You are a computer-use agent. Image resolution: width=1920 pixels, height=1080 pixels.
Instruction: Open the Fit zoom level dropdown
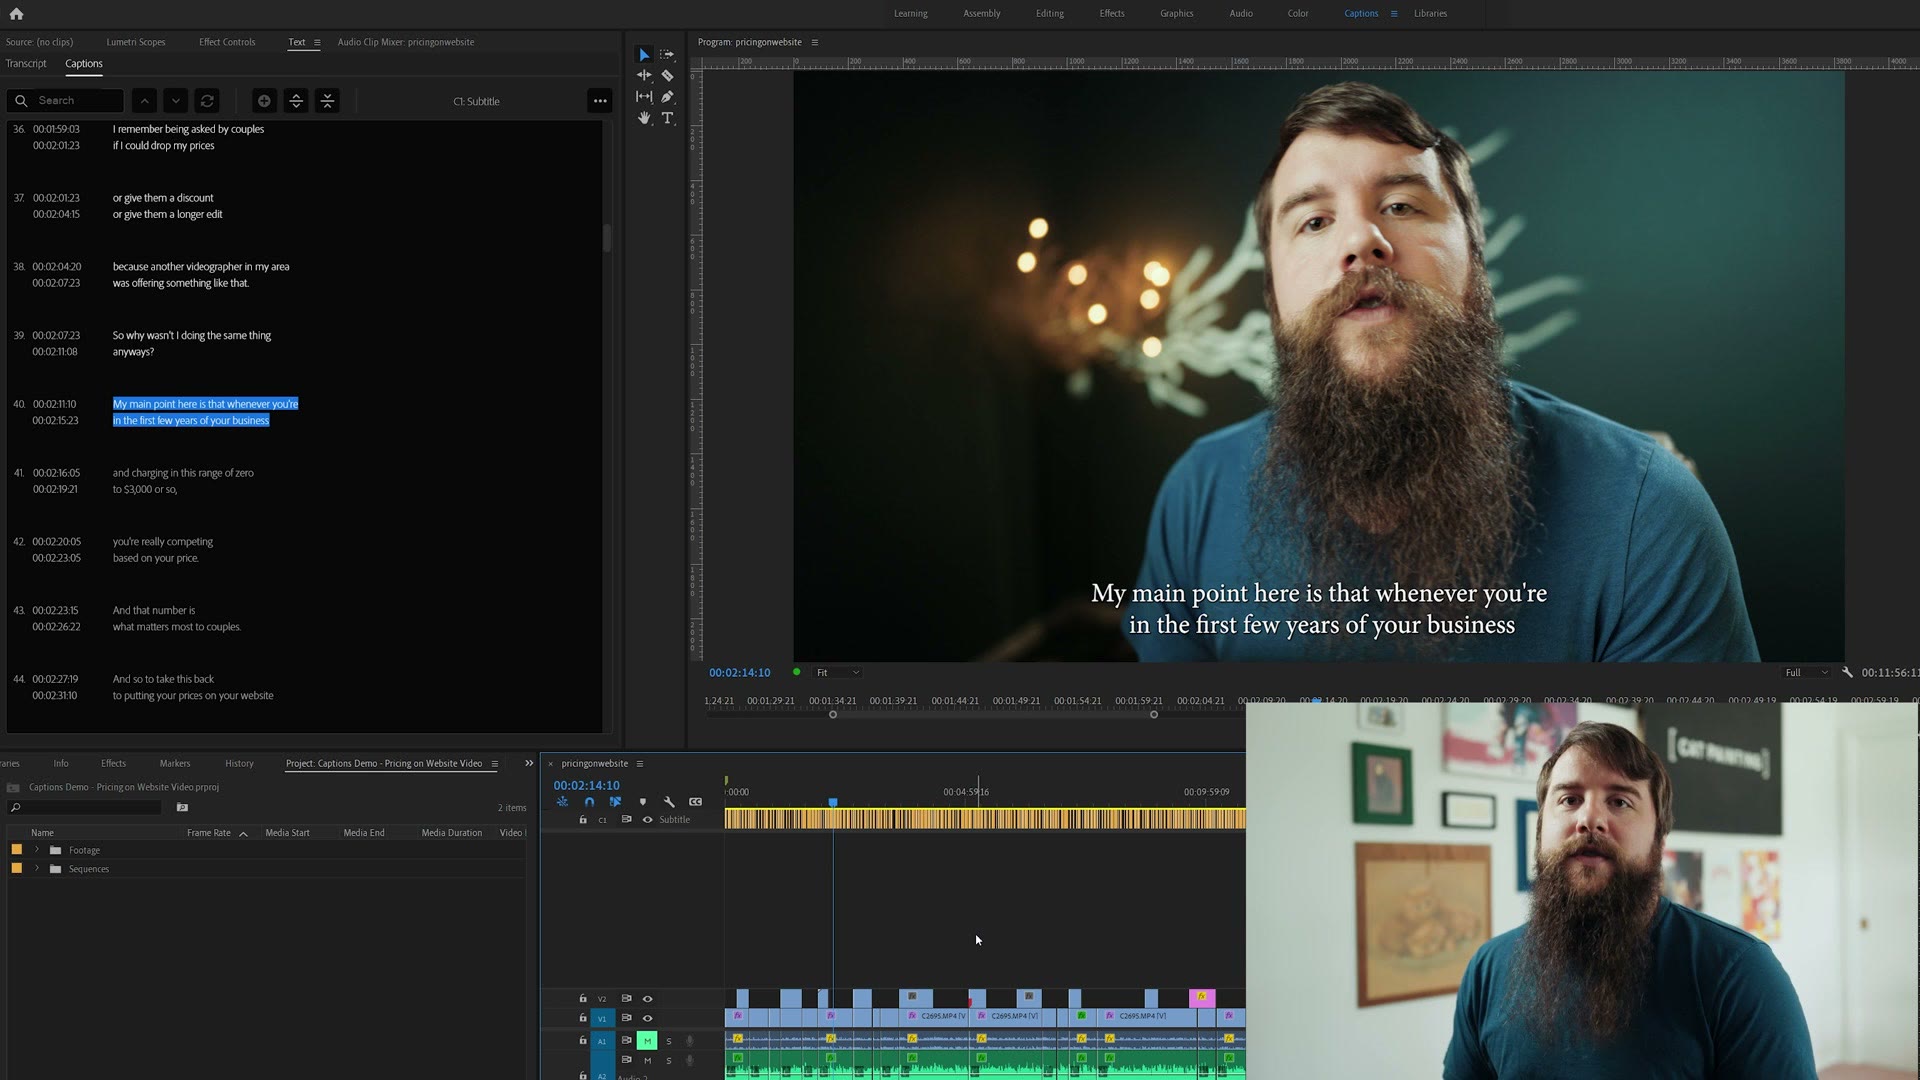pyautogui.click(x=837, y=673)
